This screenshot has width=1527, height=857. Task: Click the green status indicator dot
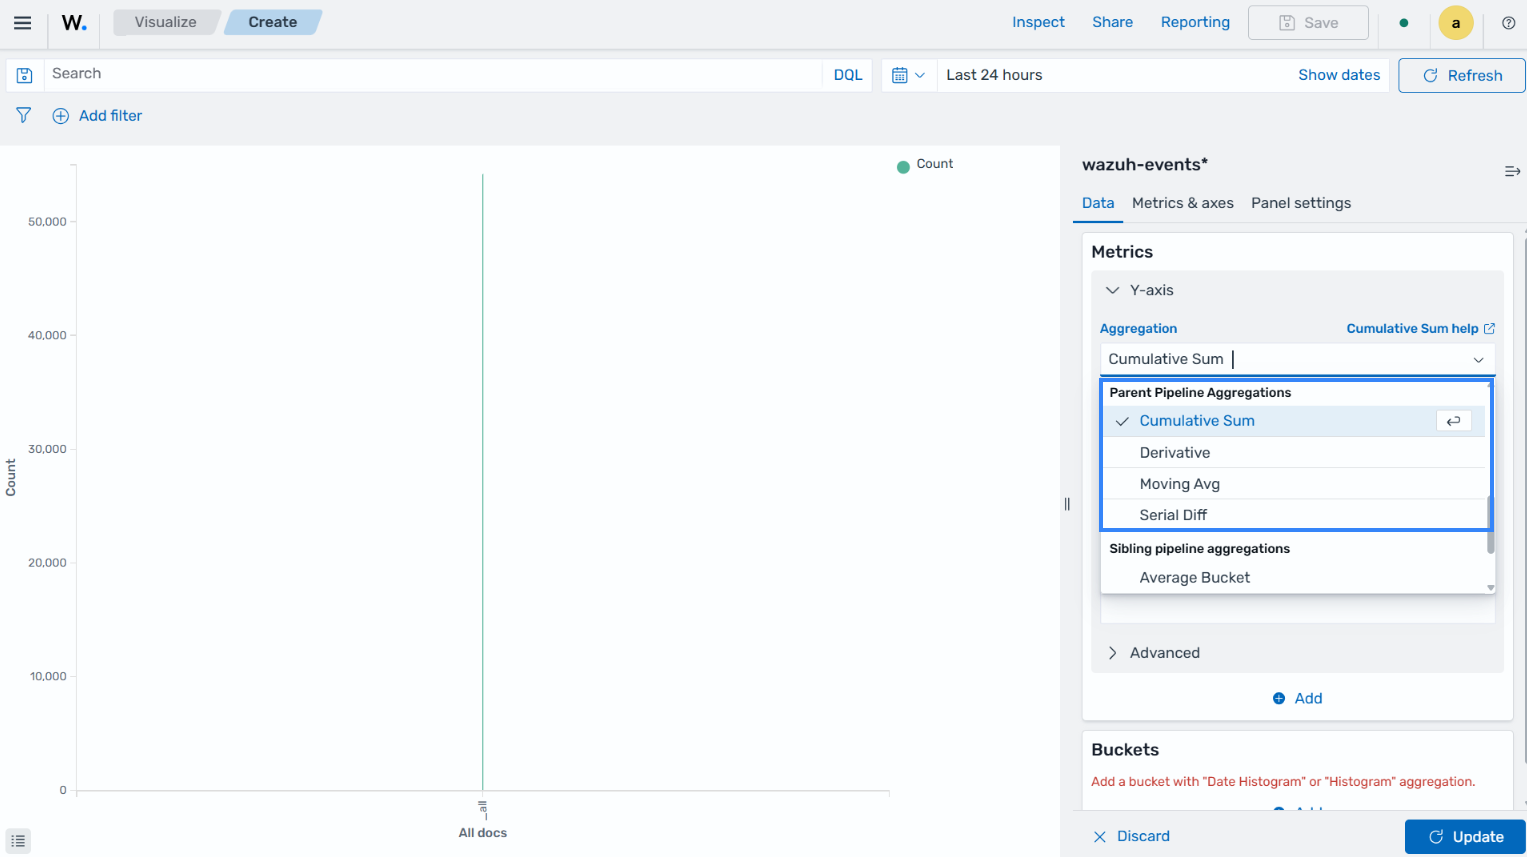pos(1404,23)
